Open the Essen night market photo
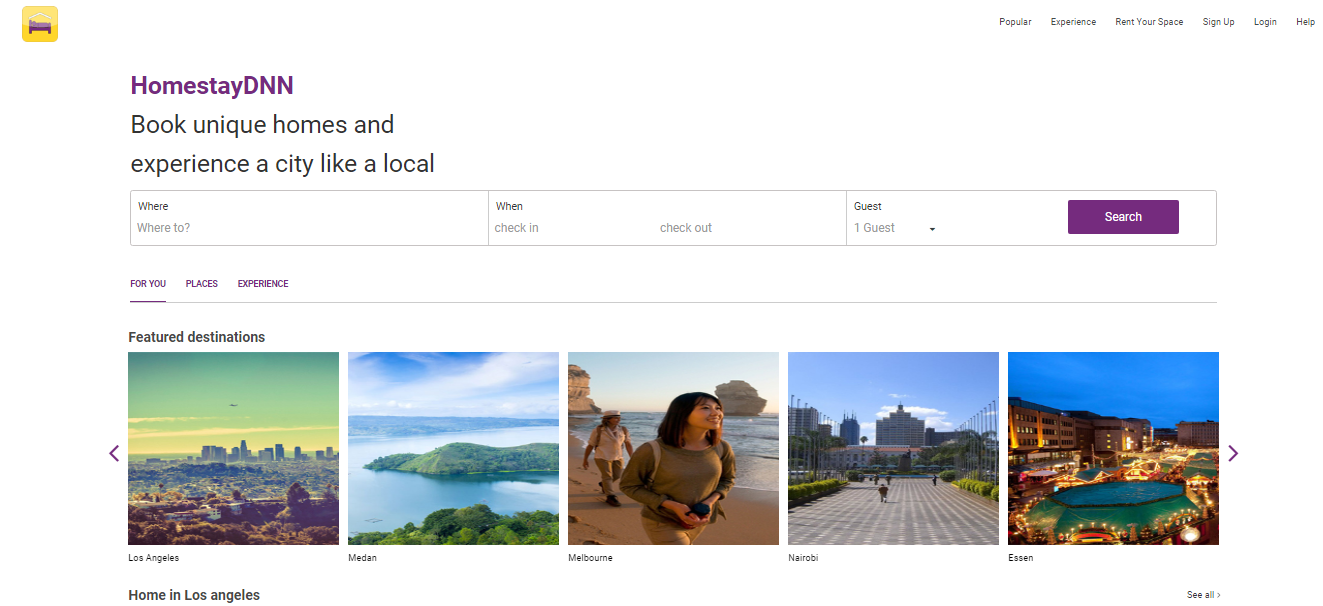 point(1113,448)
